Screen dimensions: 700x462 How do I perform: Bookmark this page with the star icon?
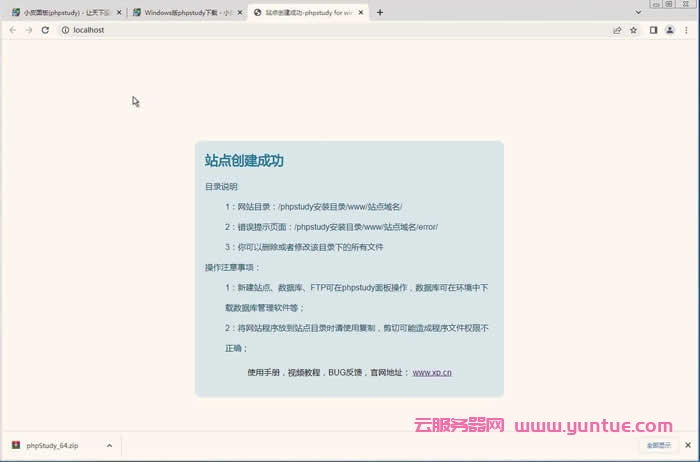click(x=633, y=30)
